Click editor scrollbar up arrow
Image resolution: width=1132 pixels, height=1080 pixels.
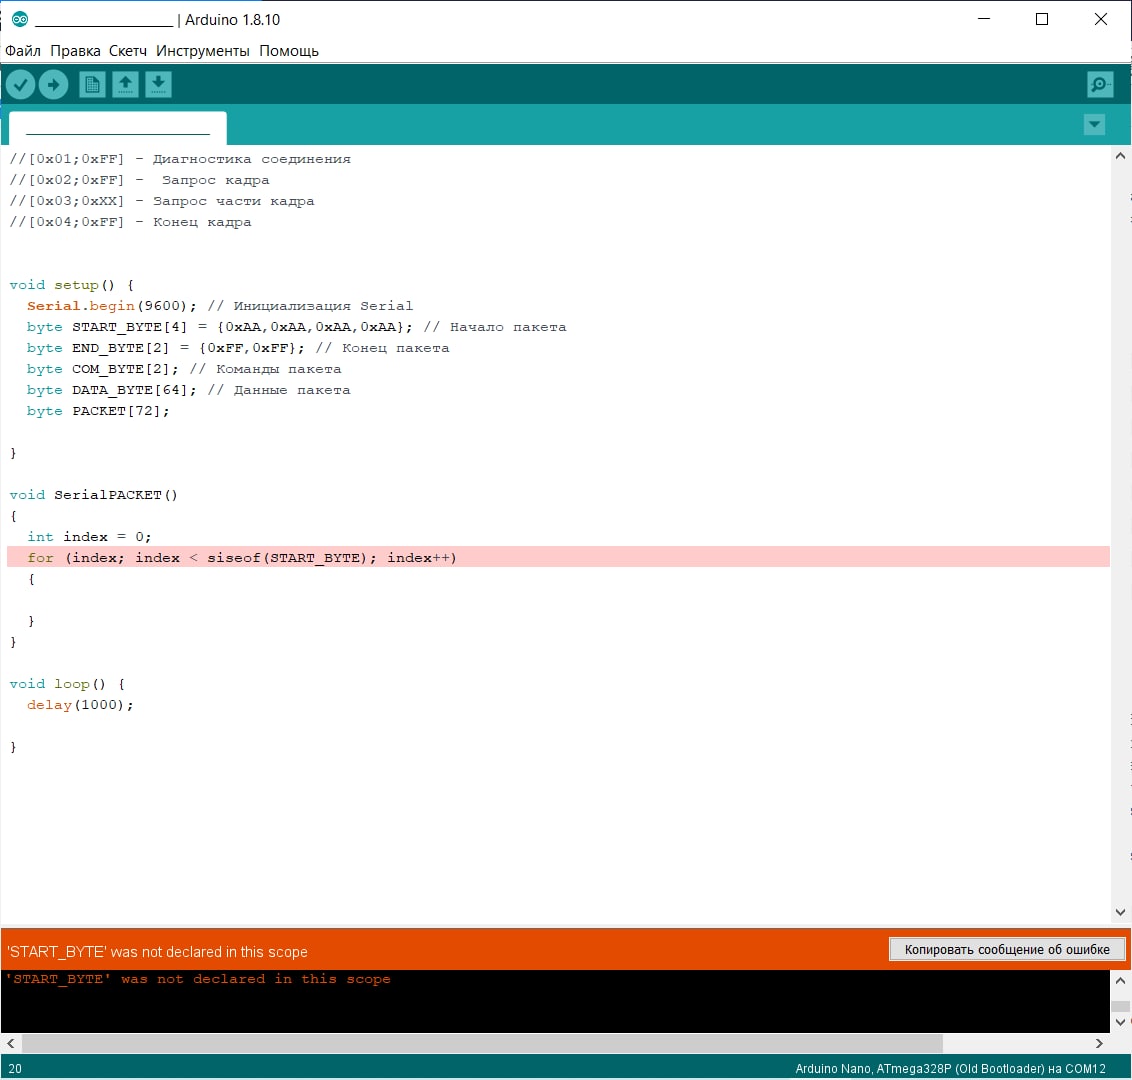click(1120, 156)
